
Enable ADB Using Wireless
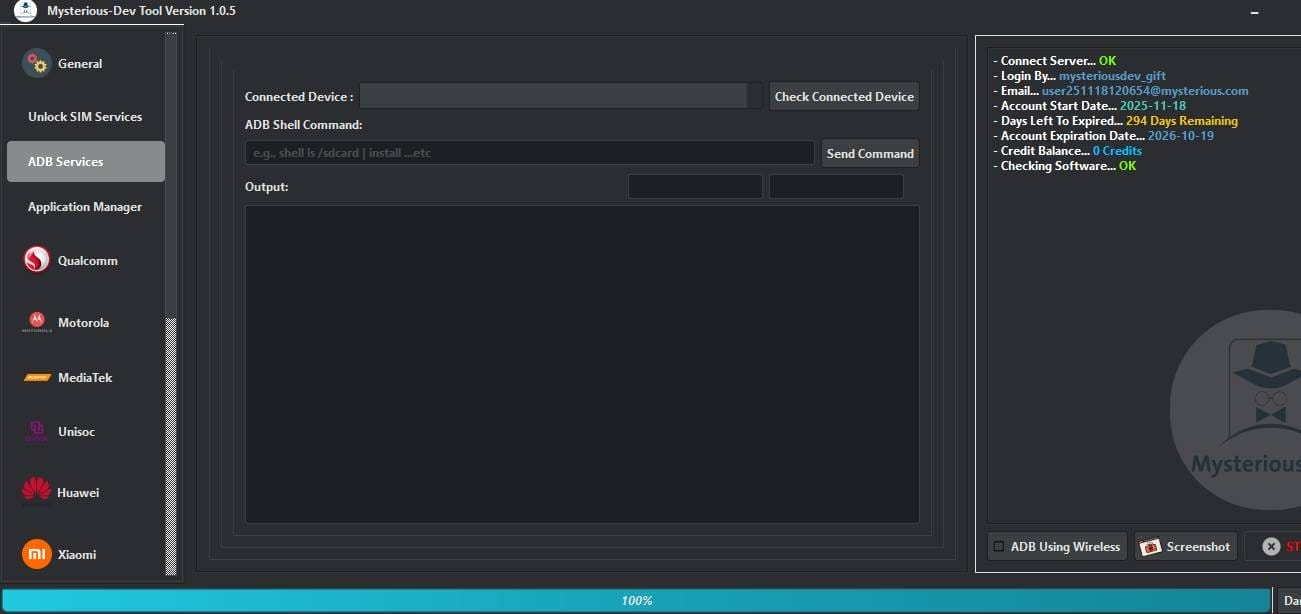pos(997,546)
